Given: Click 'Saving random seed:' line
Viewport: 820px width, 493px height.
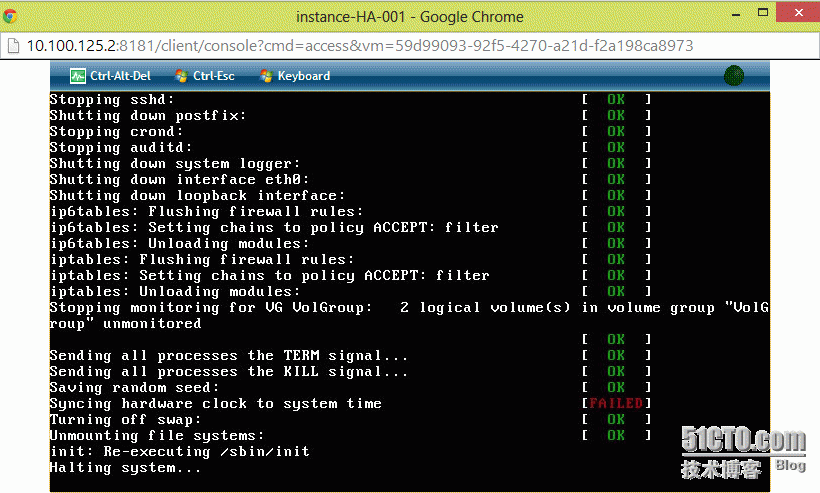Looking at the screenshot, I should click(x=134, y=387).
